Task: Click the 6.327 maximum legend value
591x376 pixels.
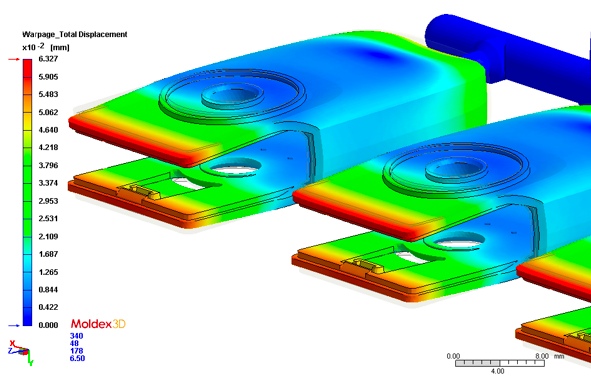Action: tap(48, 59)
